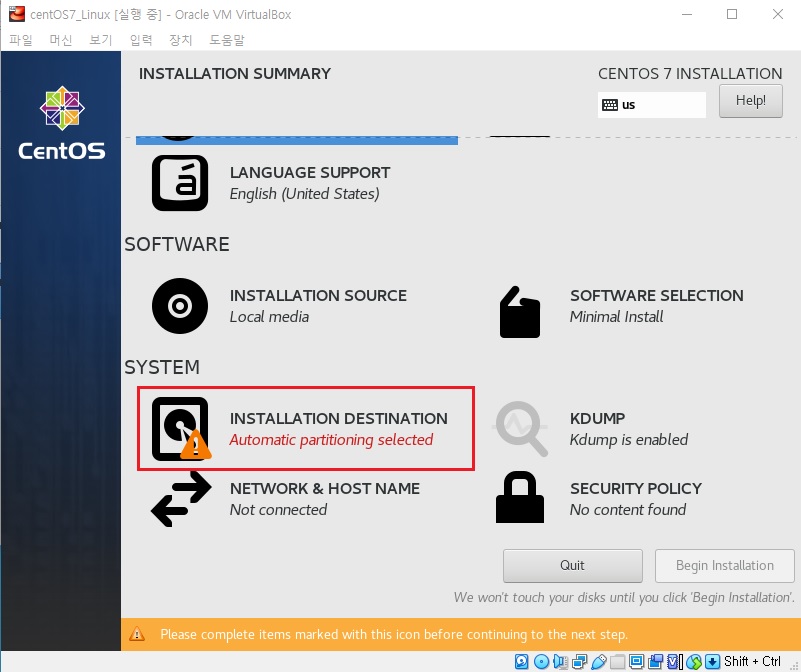Open Installation Destination via the disk warning icon
Viewport: 801px width, 672px height.
(181, 428)
